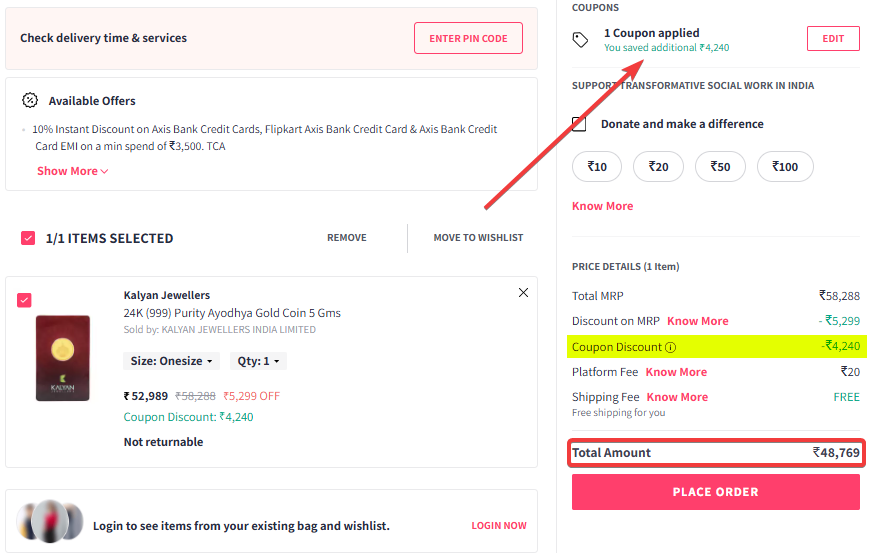Open the Qty: 1 dropdown
Screen dimensions: 877x555
tap(258, 361)
